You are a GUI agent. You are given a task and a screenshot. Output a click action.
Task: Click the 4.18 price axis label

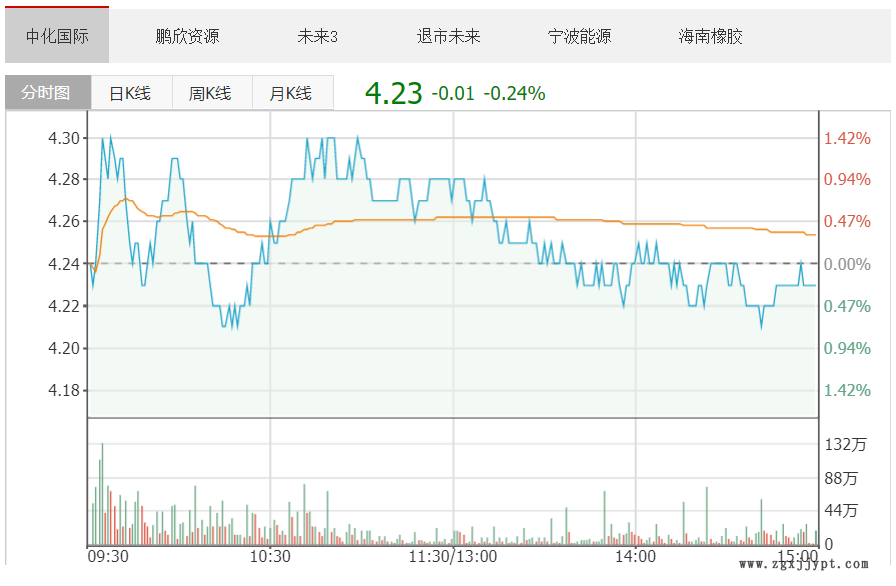point(64,390)
